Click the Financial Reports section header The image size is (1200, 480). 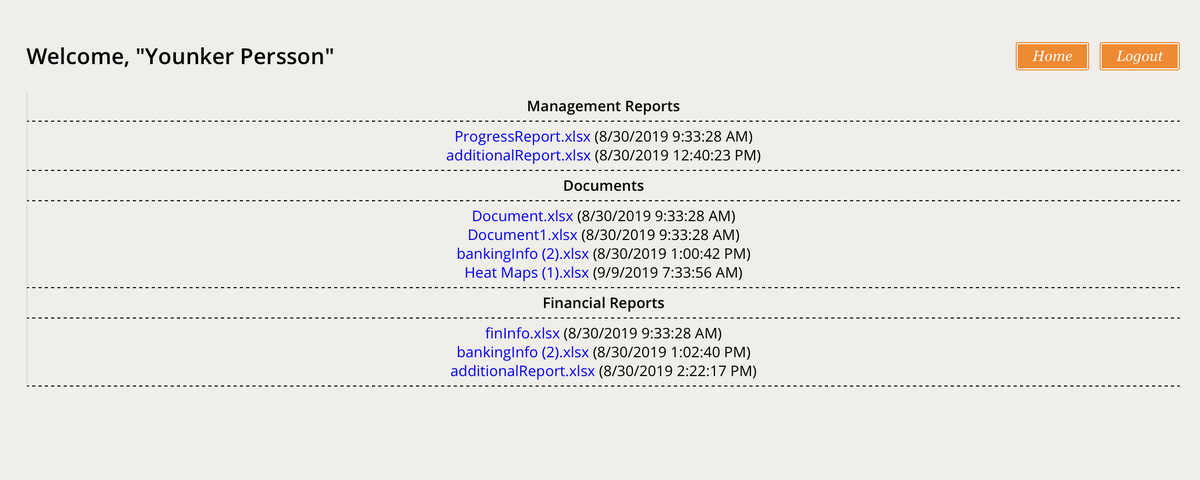(x=603, y=303)
